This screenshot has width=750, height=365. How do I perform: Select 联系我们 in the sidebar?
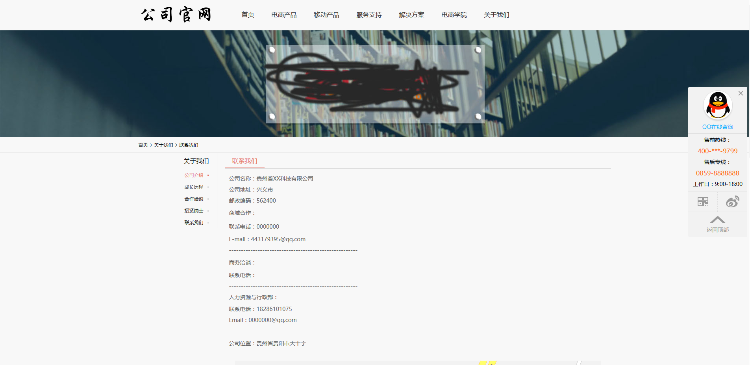pyautogui.click(x=194, y=222)
